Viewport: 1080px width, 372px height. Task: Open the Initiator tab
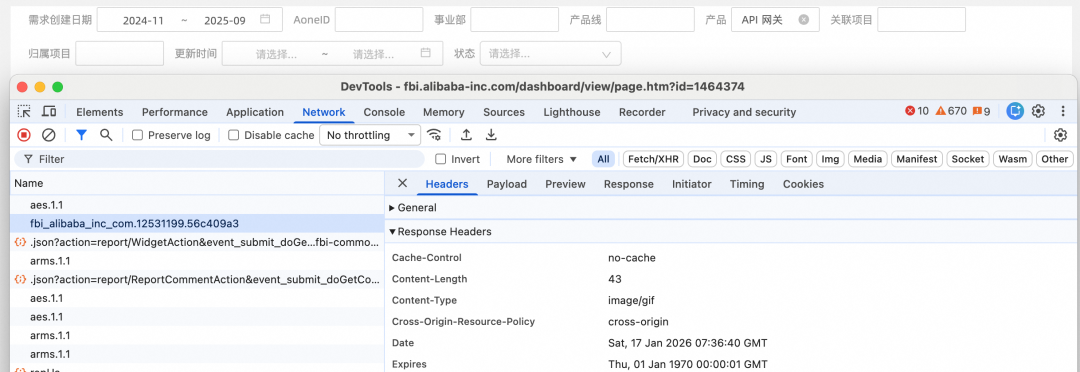(692, 184)
